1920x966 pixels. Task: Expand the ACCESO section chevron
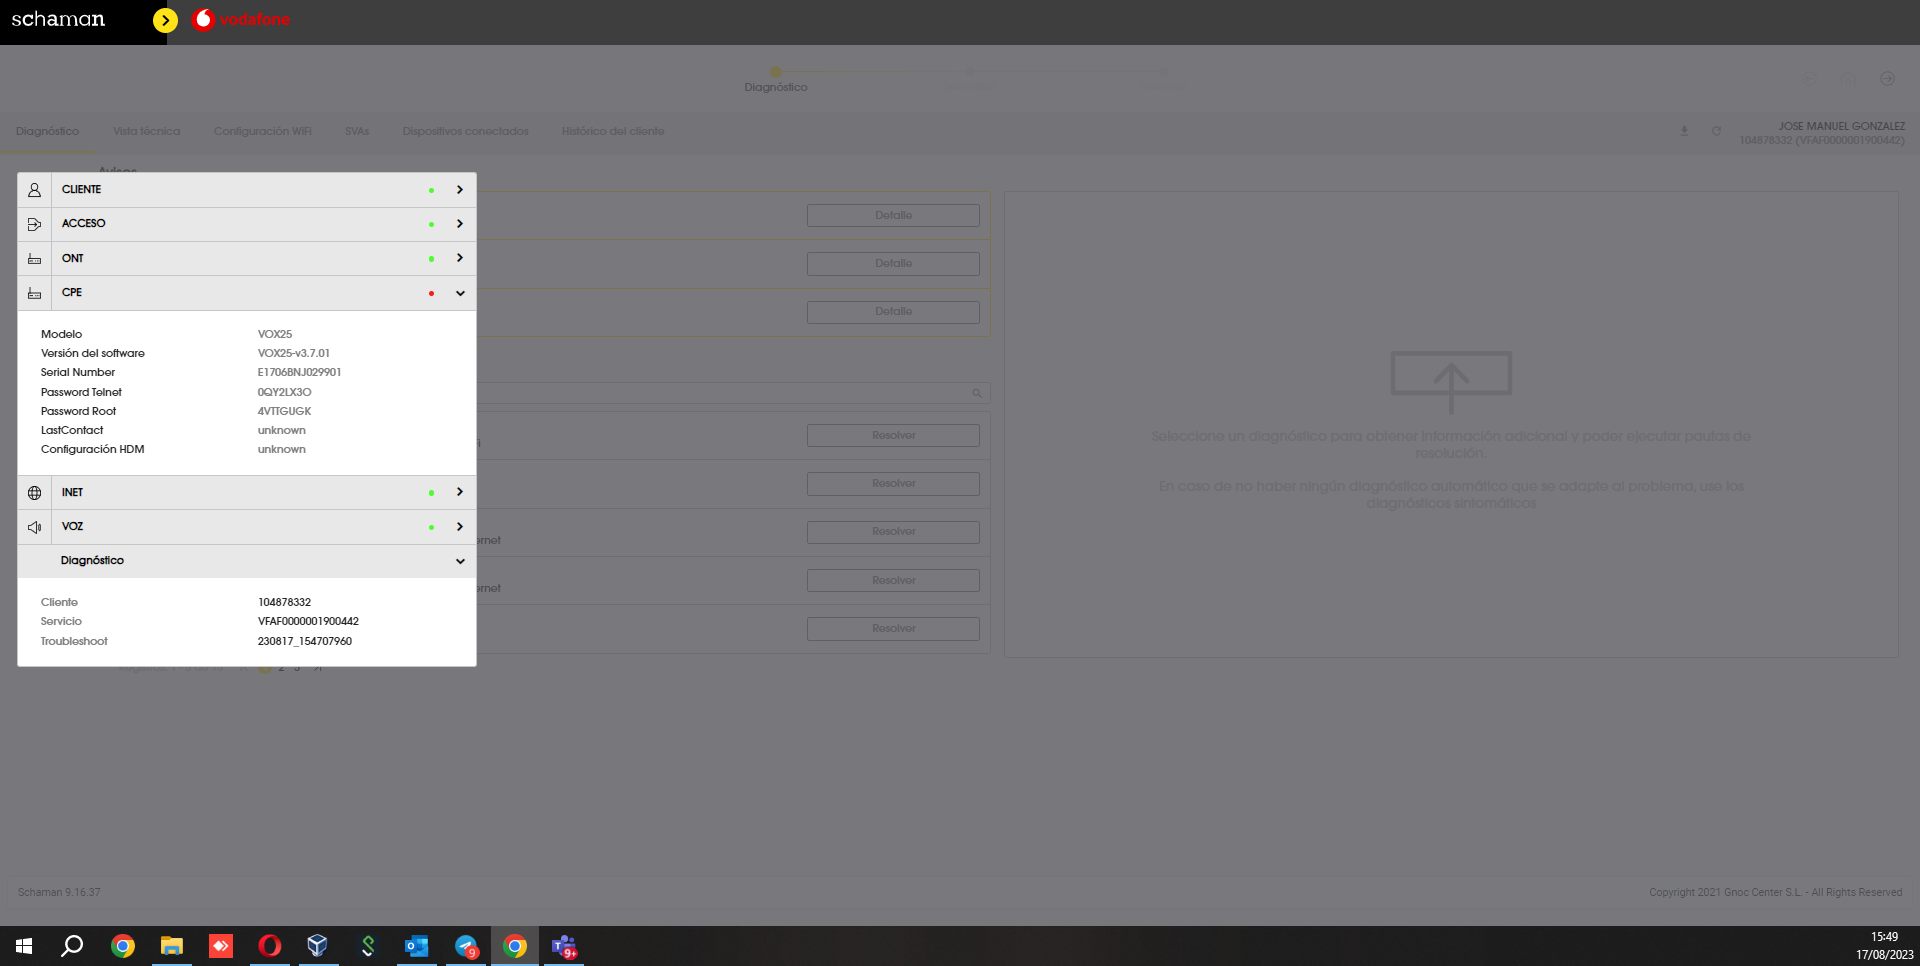click(x=460, y=224)
